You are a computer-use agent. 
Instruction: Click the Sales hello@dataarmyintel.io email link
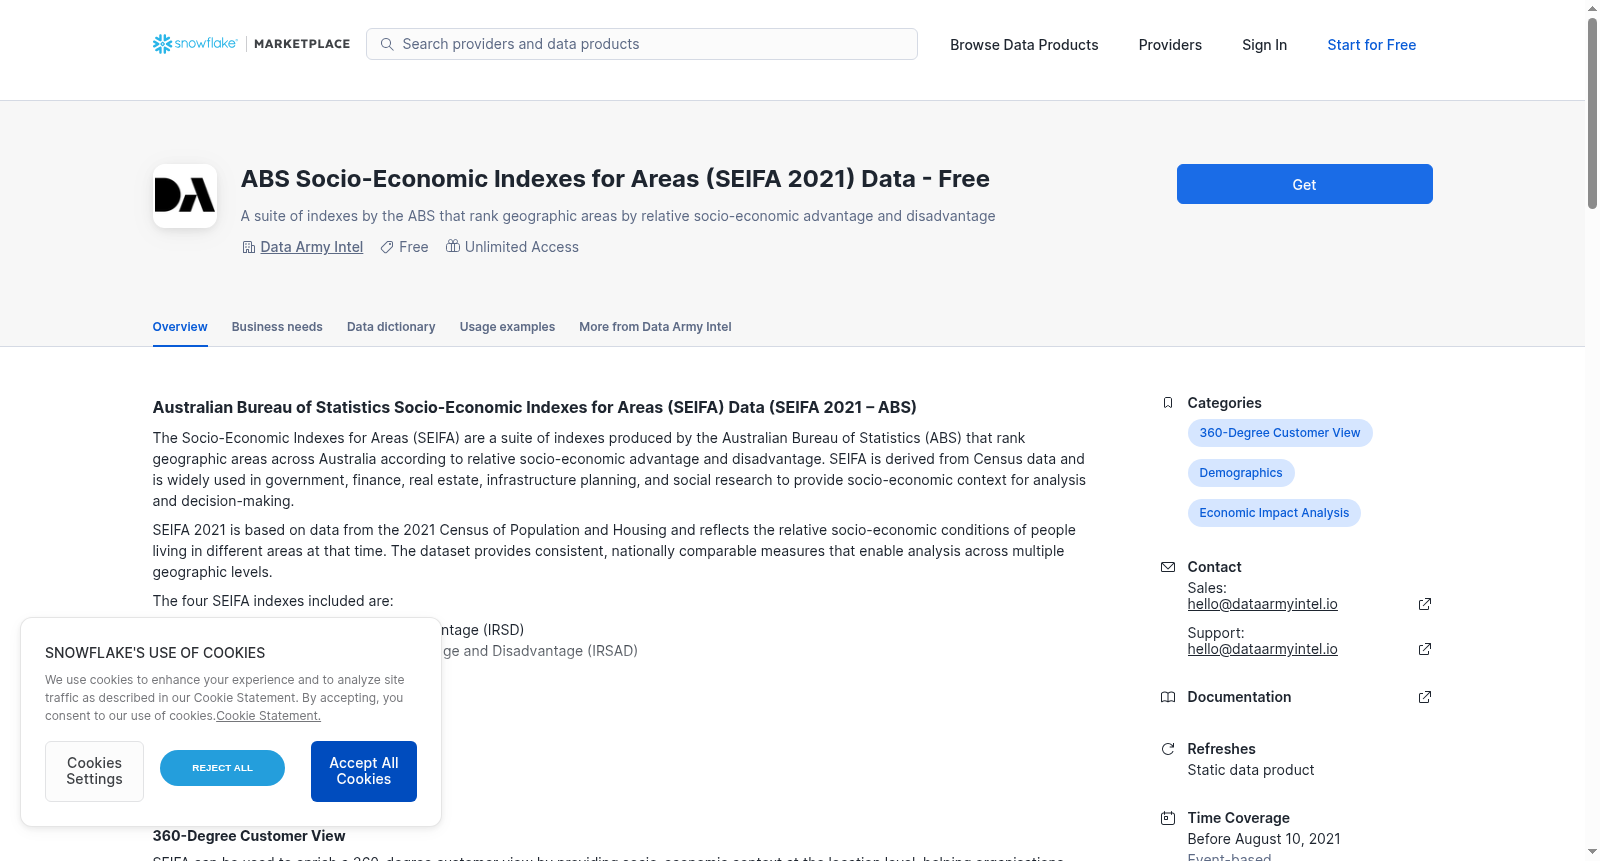click(1262, 604)
